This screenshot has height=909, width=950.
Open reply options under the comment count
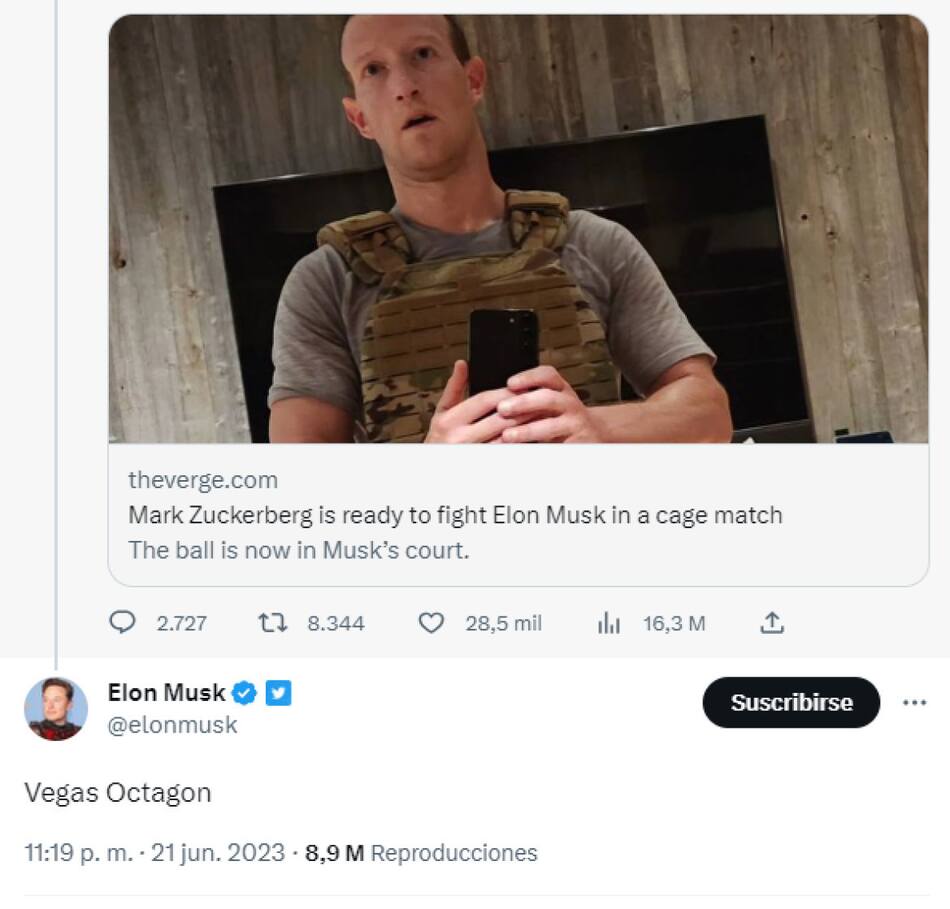point(124,623)
